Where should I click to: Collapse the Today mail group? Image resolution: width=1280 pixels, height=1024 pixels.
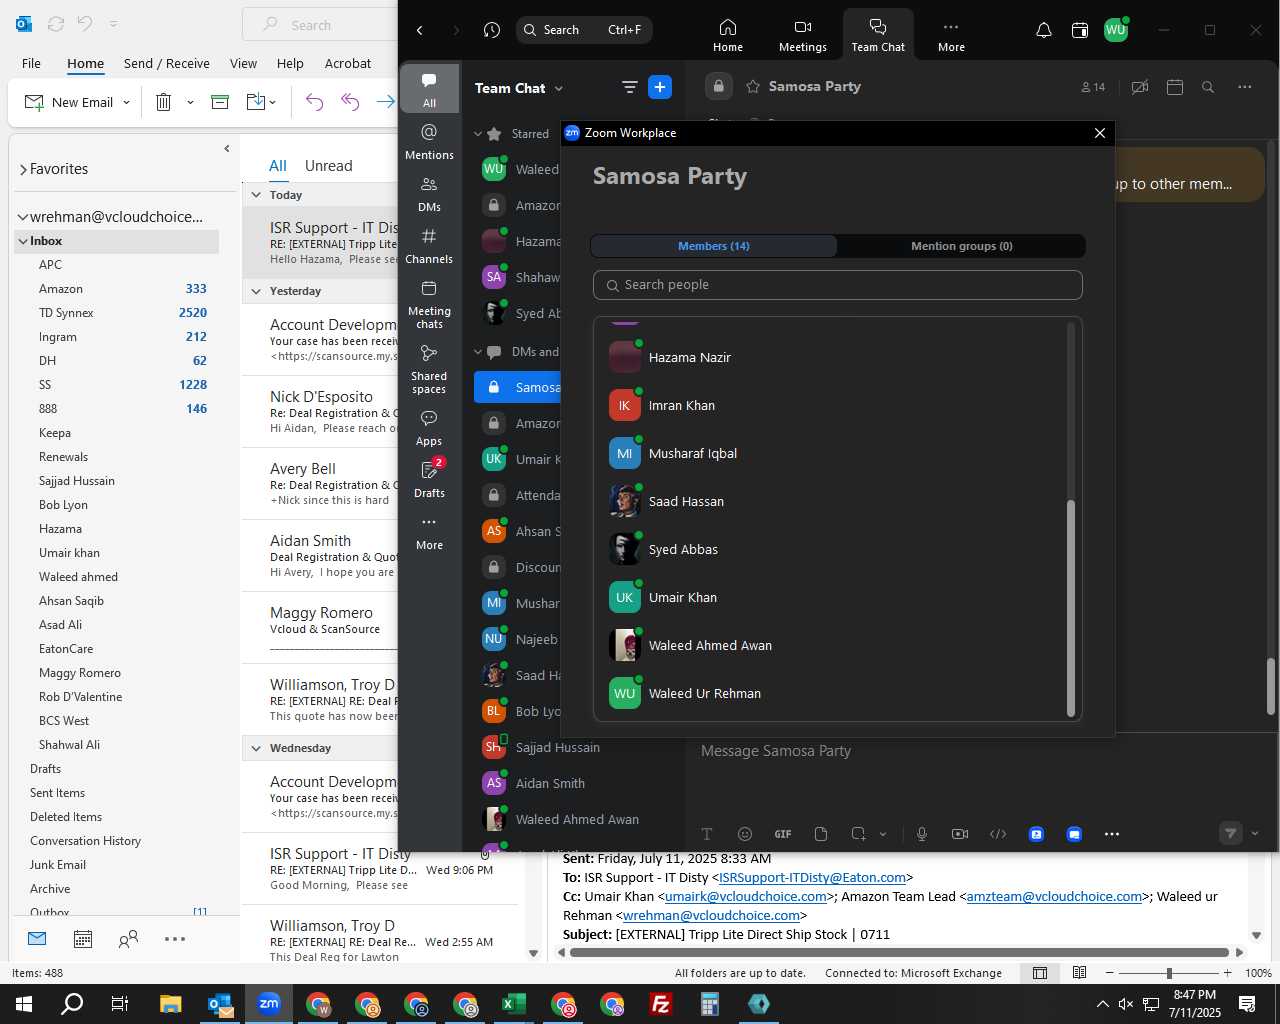257,195
